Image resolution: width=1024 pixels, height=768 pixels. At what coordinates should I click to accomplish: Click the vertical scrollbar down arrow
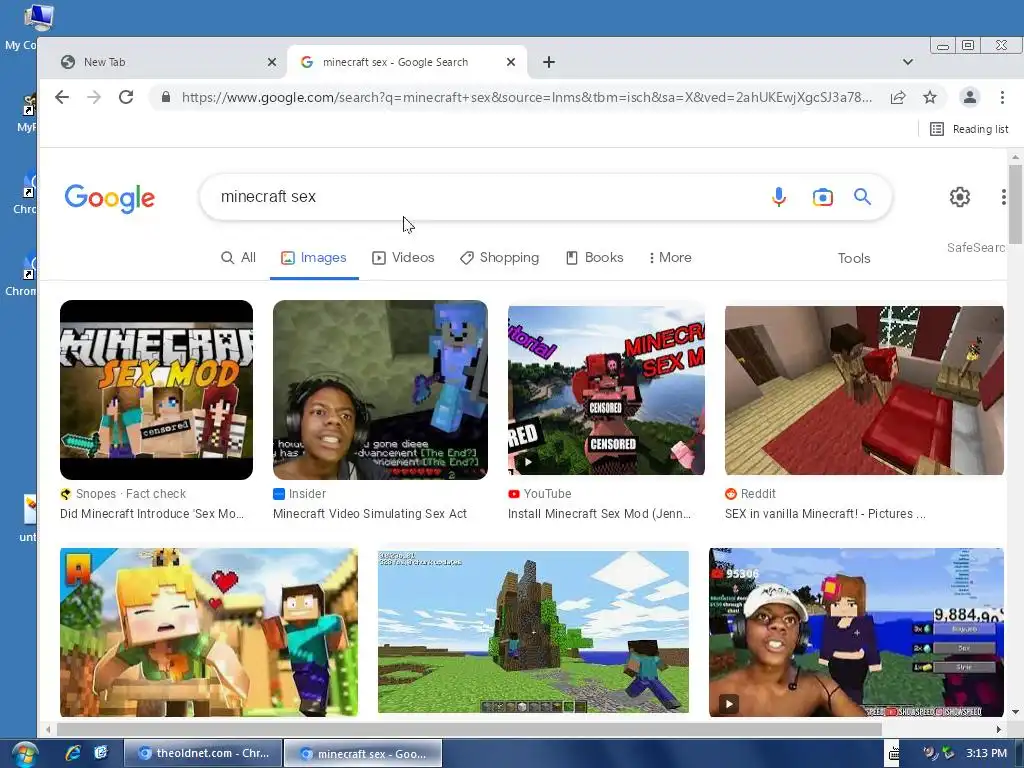click(x=1015, y=712)
